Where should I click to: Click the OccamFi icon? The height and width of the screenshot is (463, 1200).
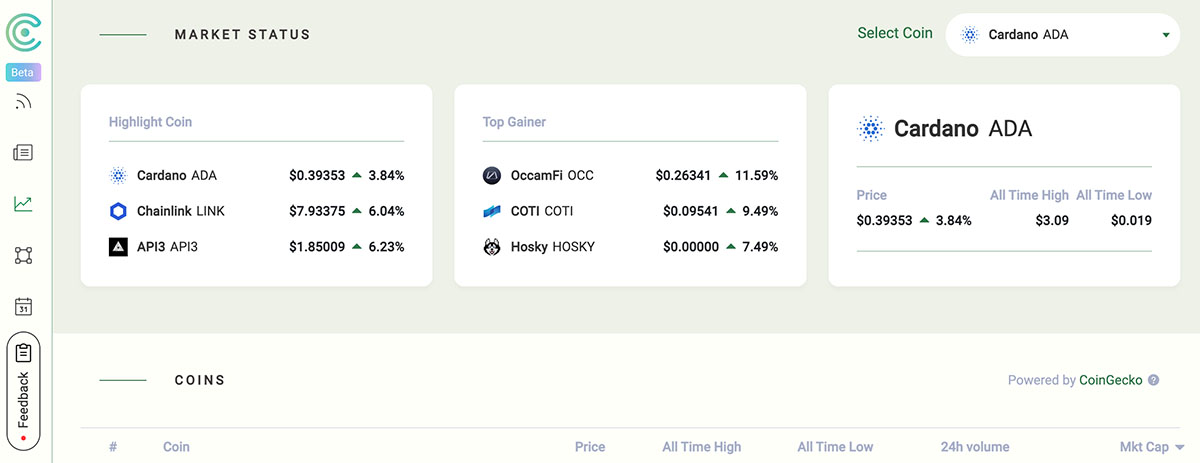tap(491, 176)
